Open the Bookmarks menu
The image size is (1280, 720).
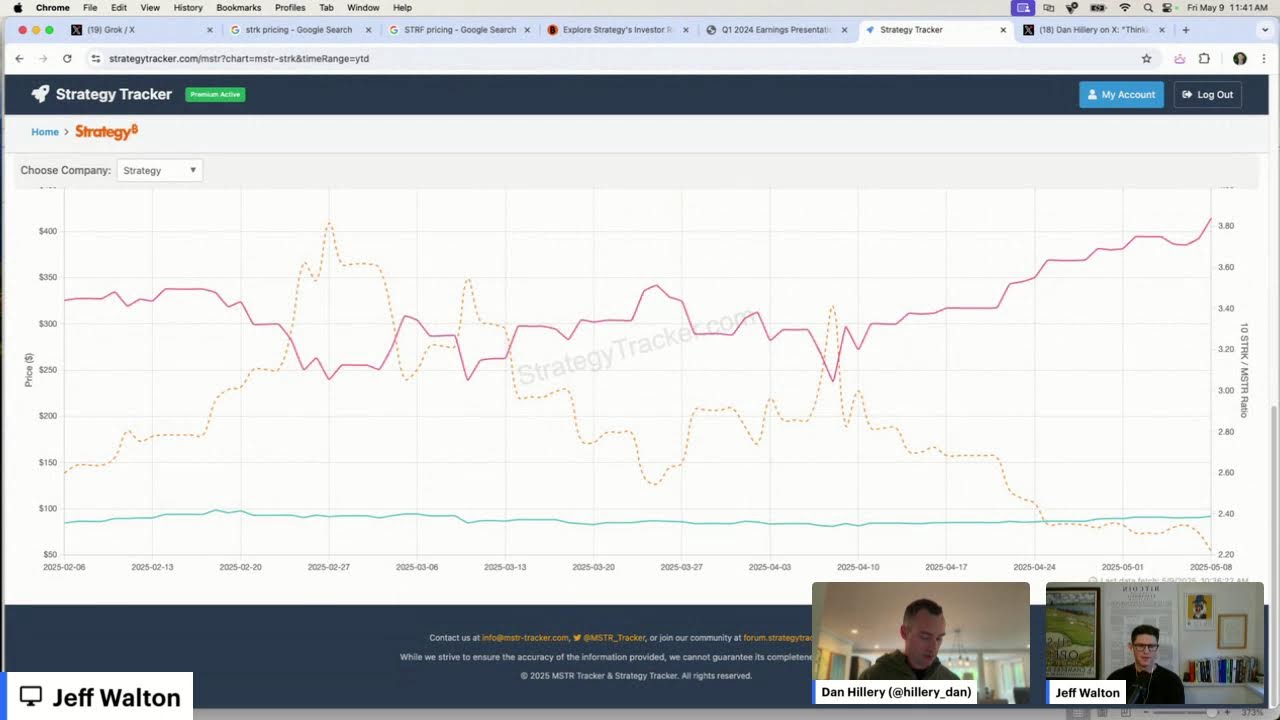(x=239, y=7)
